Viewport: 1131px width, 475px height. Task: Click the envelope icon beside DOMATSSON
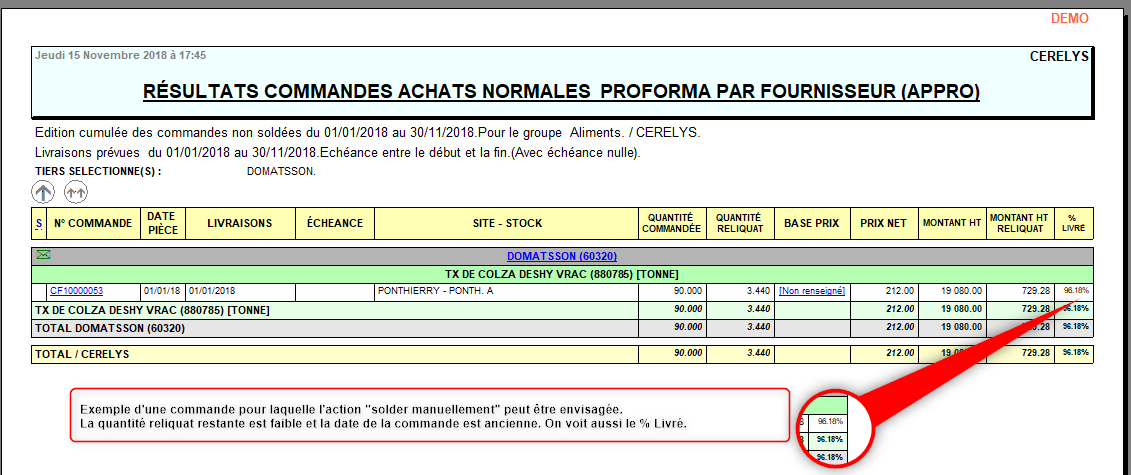click(44, 255)
